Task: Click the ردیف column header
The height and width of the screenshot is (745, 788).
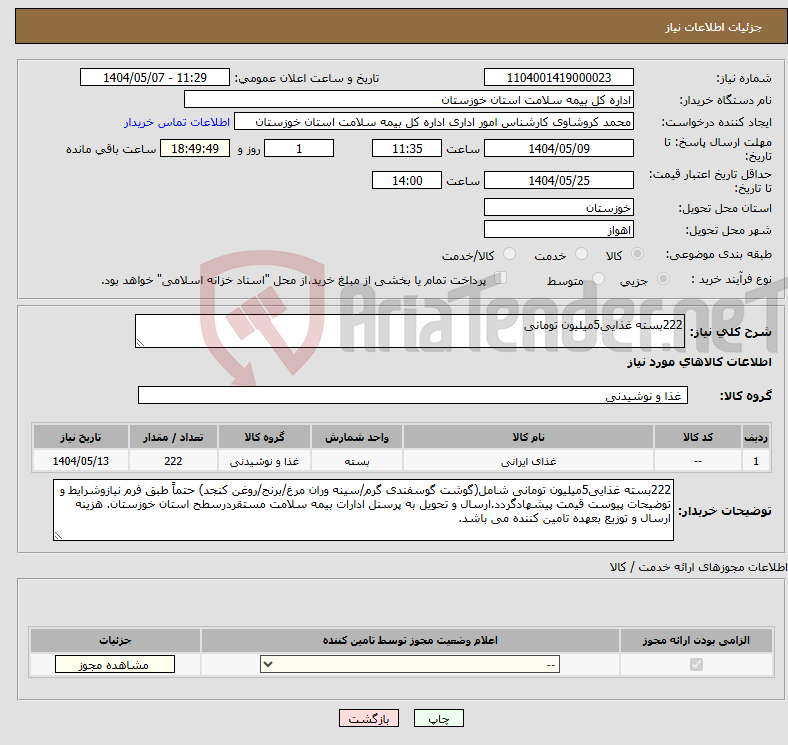Action: 756,437
